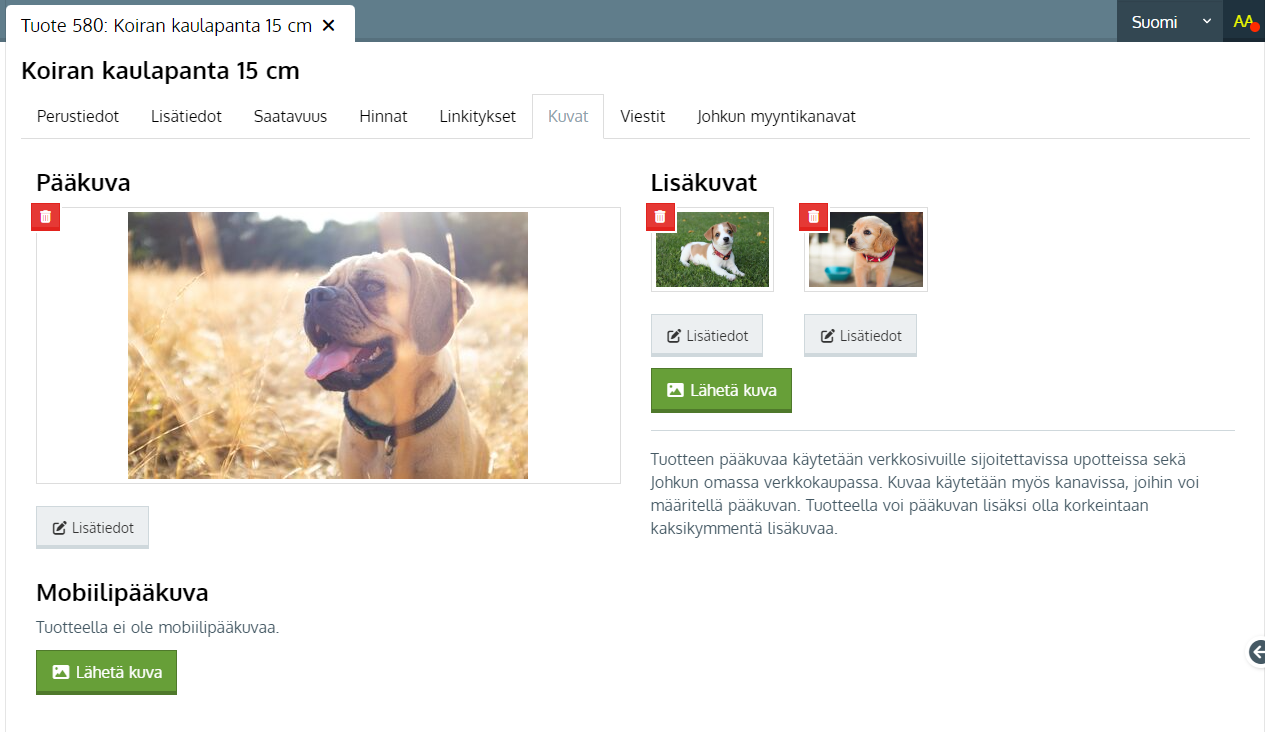Switch to the Lisätiedot tab
Viewport: 1265px width, 732px height.
coord(186,117)
